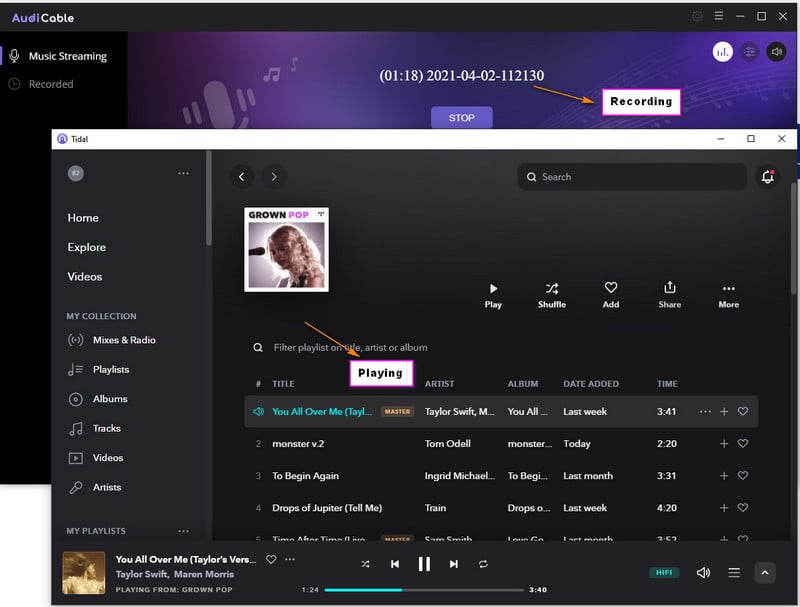
Task: Sort playlist by ARTIST column
Action: pos(439,384)
